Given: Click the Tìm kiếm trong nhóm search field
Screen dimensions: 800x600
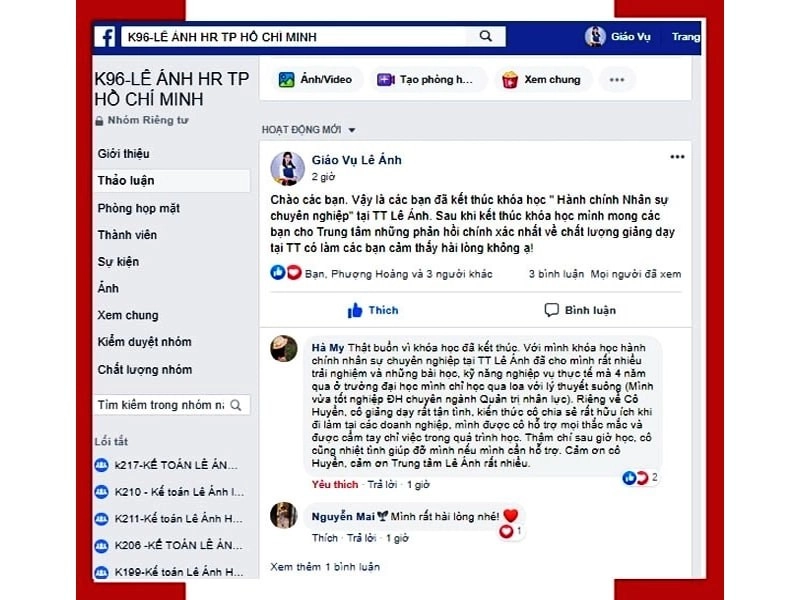Looking at the screenshot, I should click(x=171, y=405).
